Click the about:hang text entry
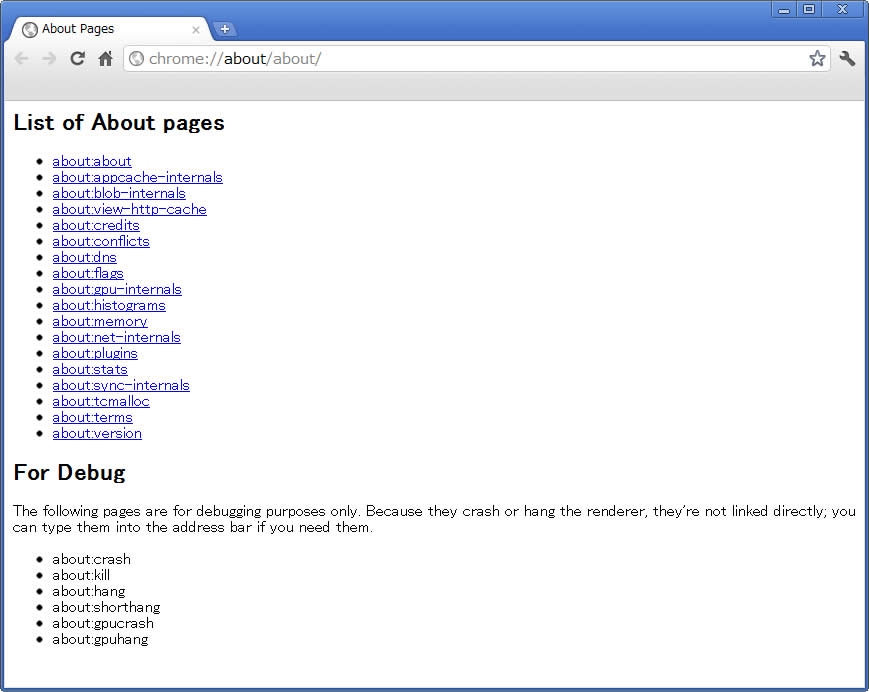Viewport: 869px width, 692px height. (x=89, y=592)
